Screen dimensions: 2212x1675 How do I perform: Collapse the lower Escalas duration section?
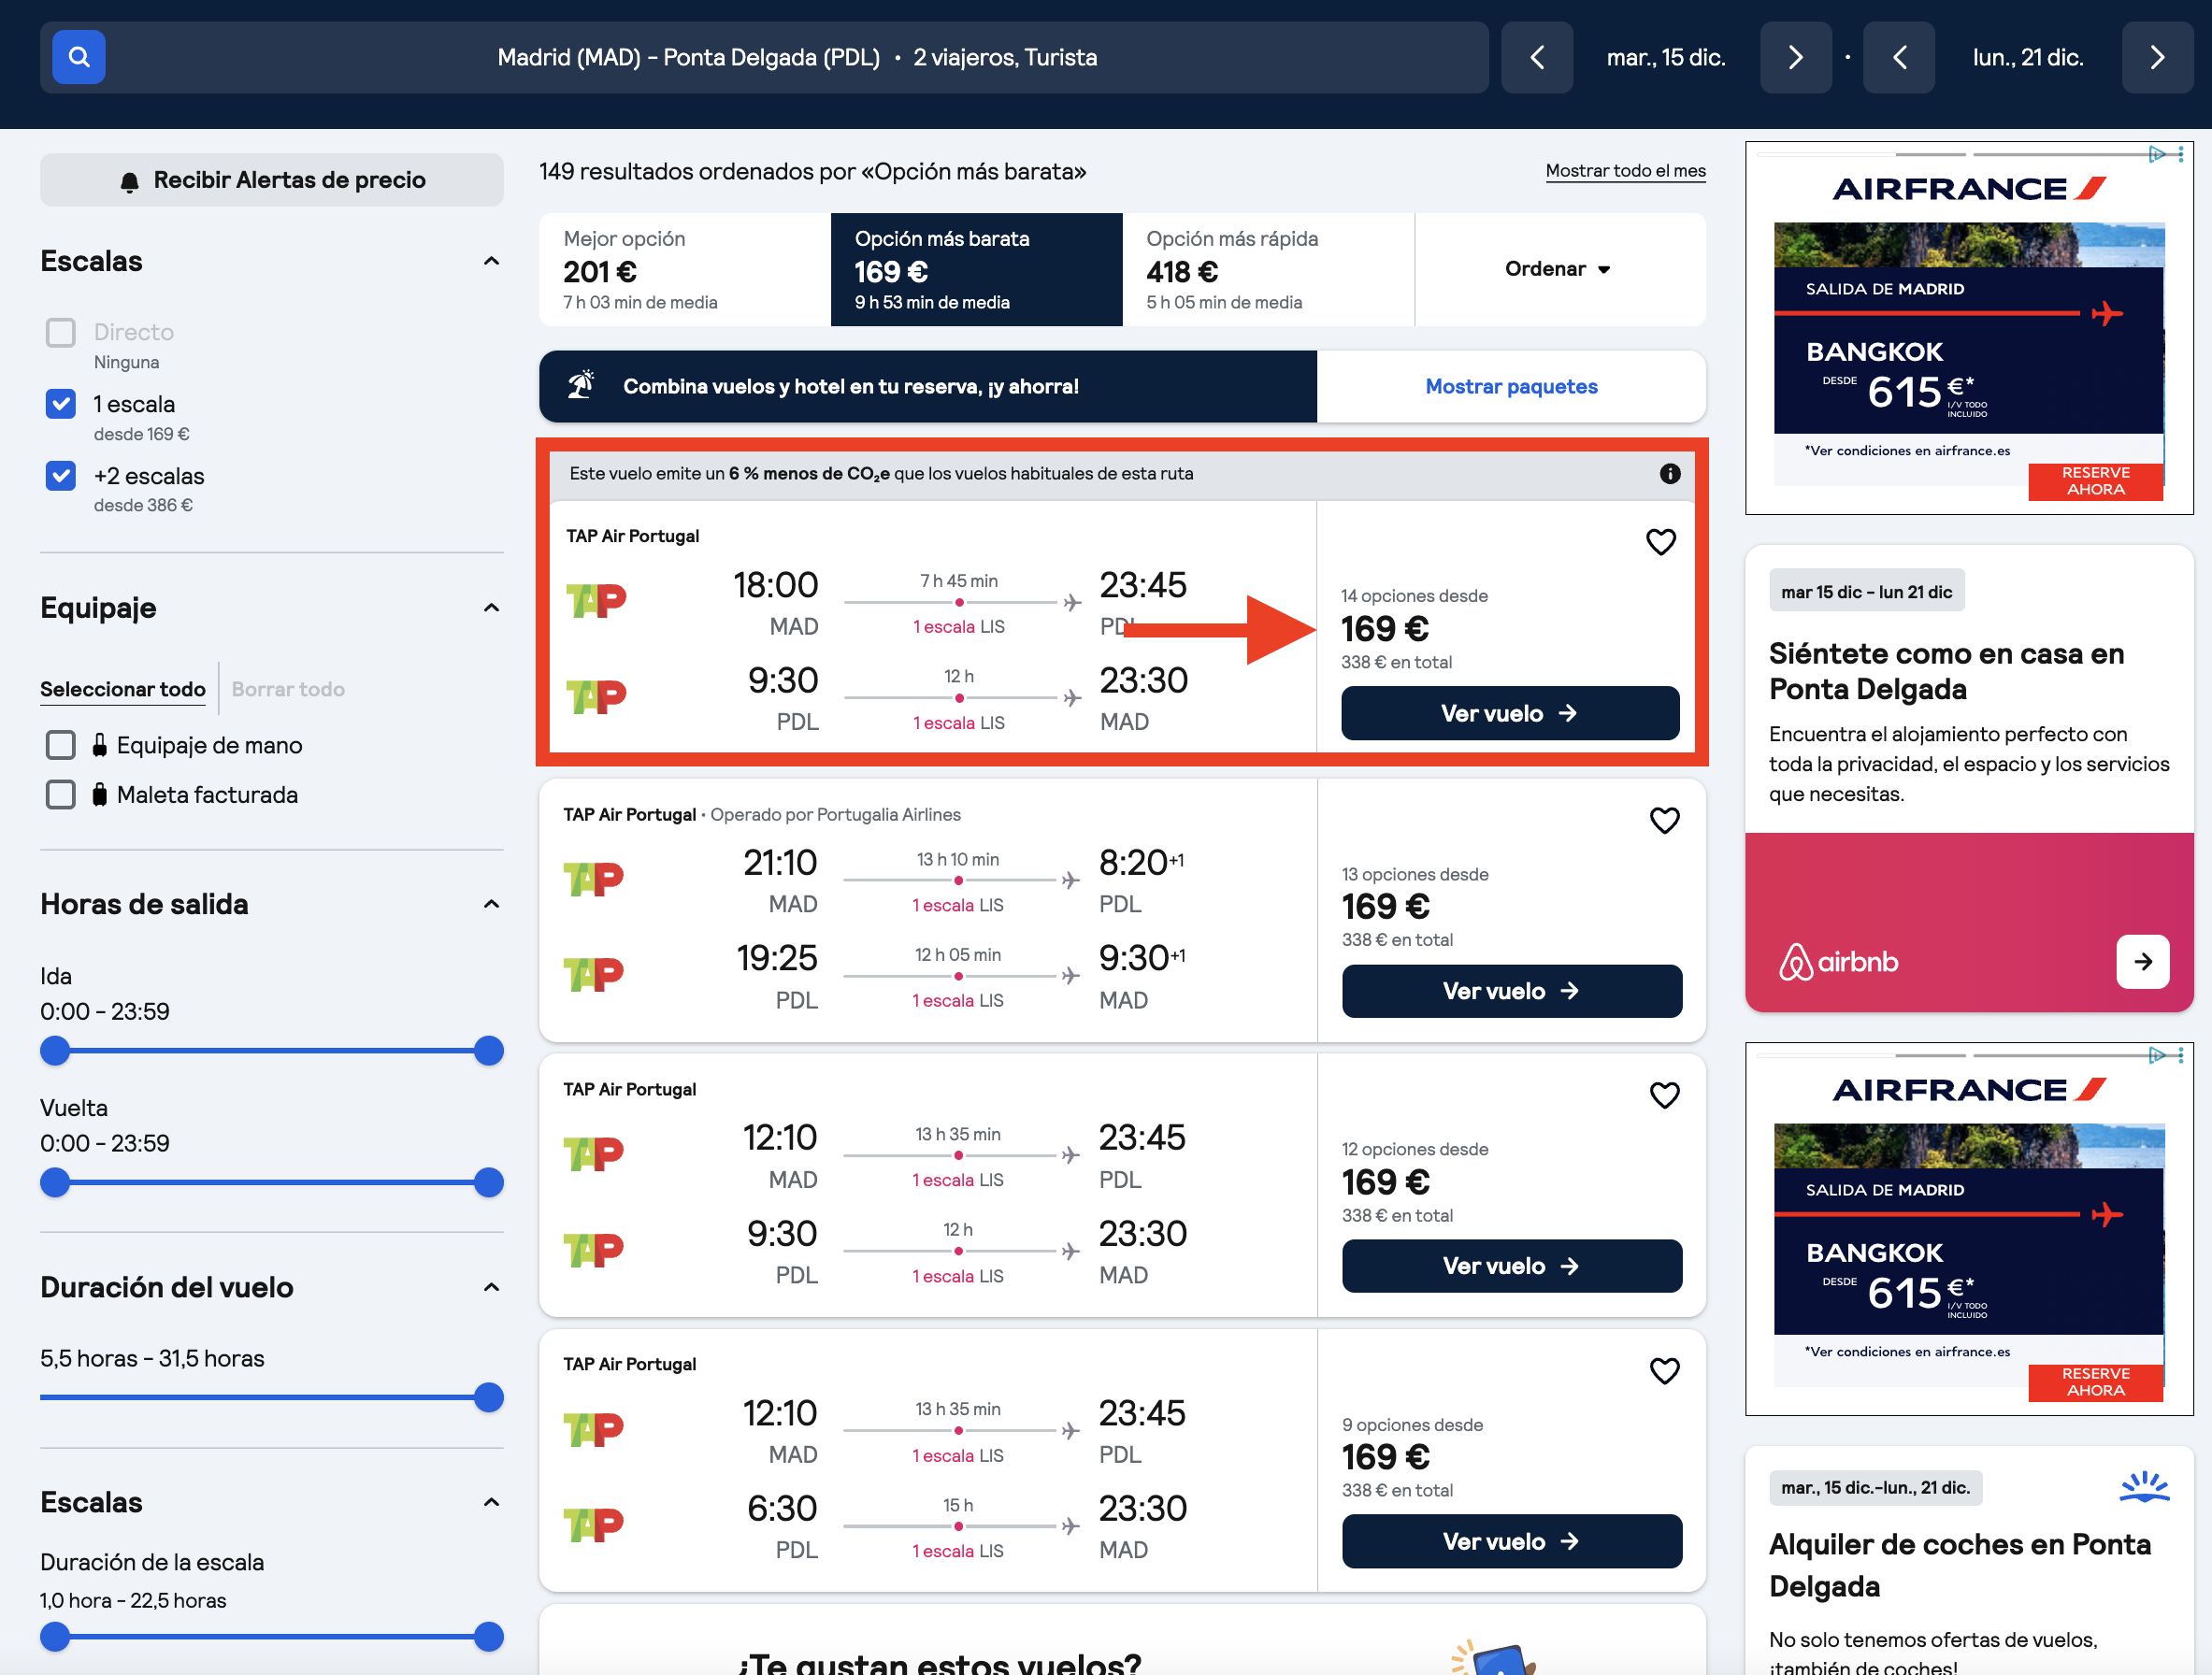(x=491, y=1502)
